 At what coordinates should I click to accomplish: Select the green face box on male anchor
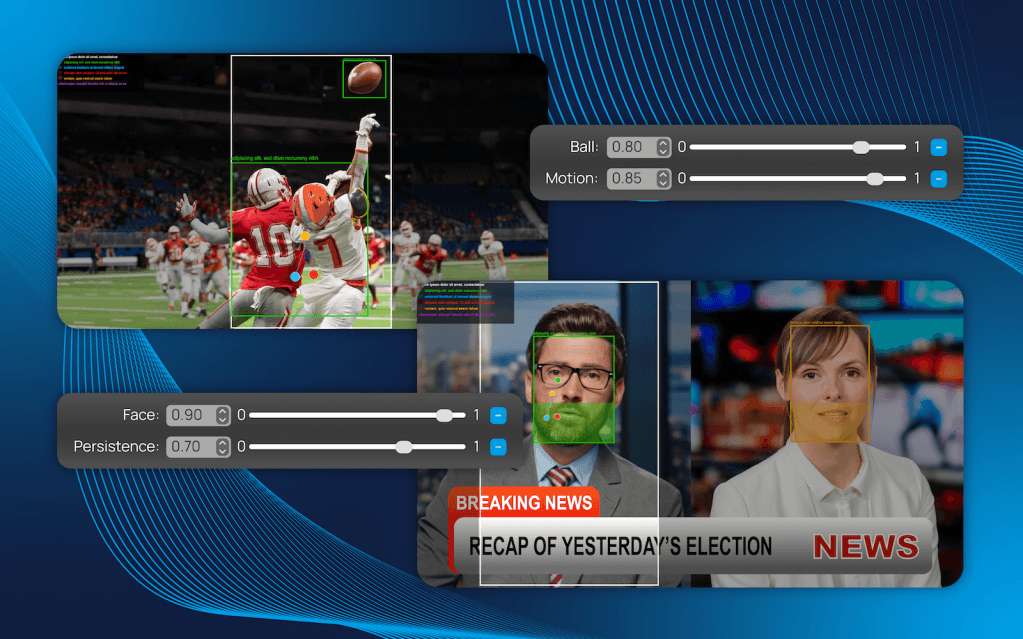coord(574,389)
